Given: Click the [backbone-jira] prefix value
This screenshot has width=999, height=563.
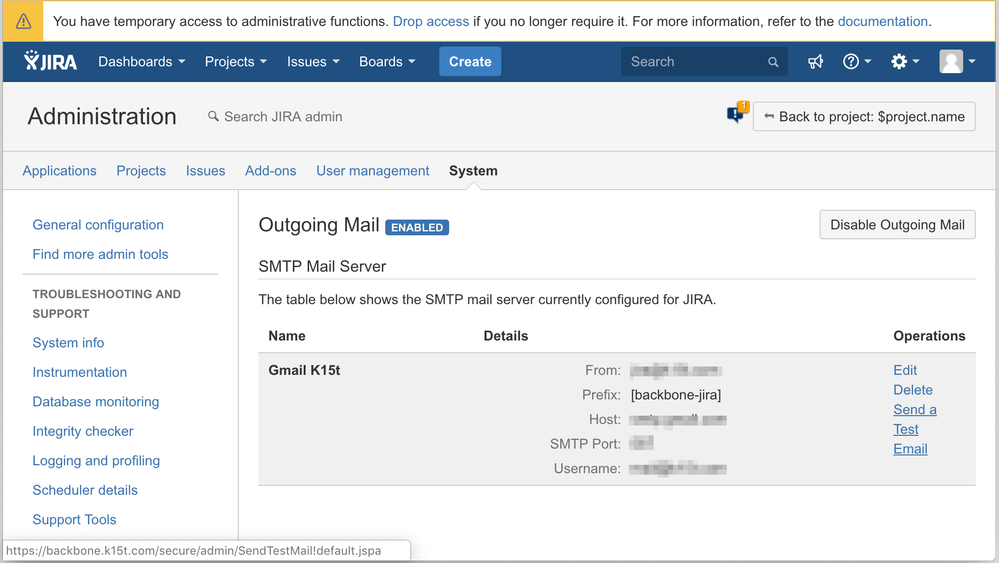Looking at the screenshot, I should click(676, 395).
